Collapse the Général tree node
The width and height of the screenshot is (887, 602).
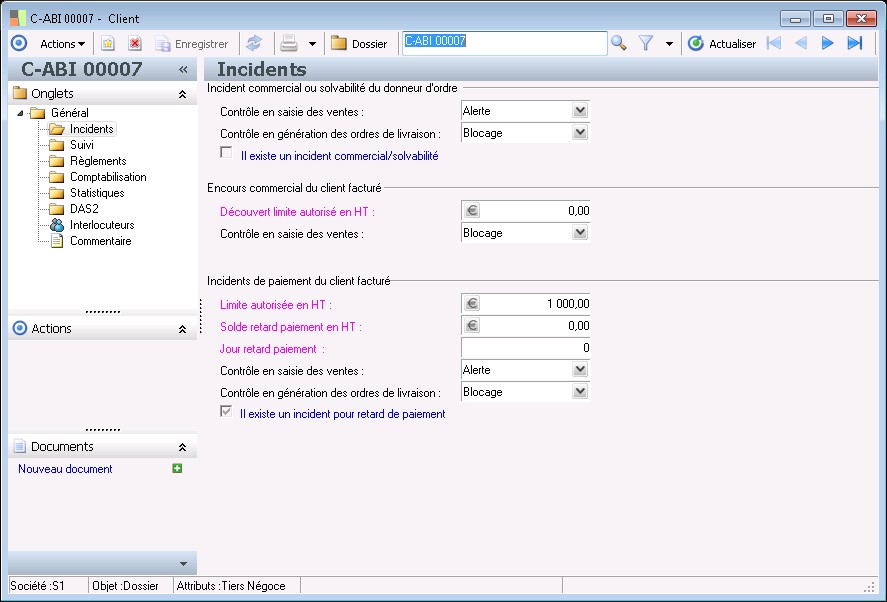coord(20,113)
